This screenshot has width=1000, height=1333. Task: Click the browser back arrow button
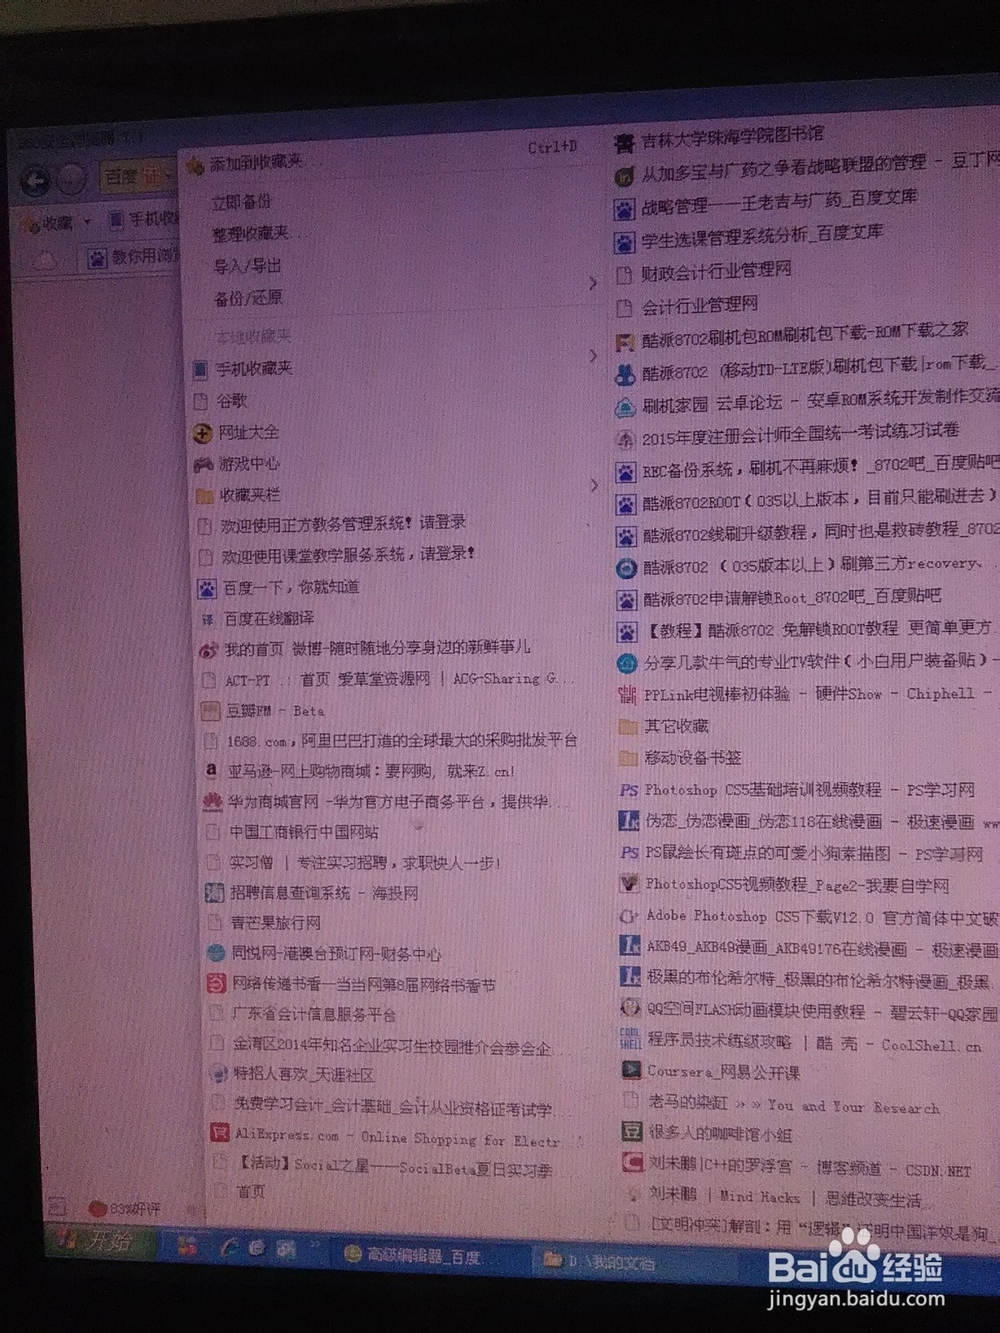tap(36, 181)
